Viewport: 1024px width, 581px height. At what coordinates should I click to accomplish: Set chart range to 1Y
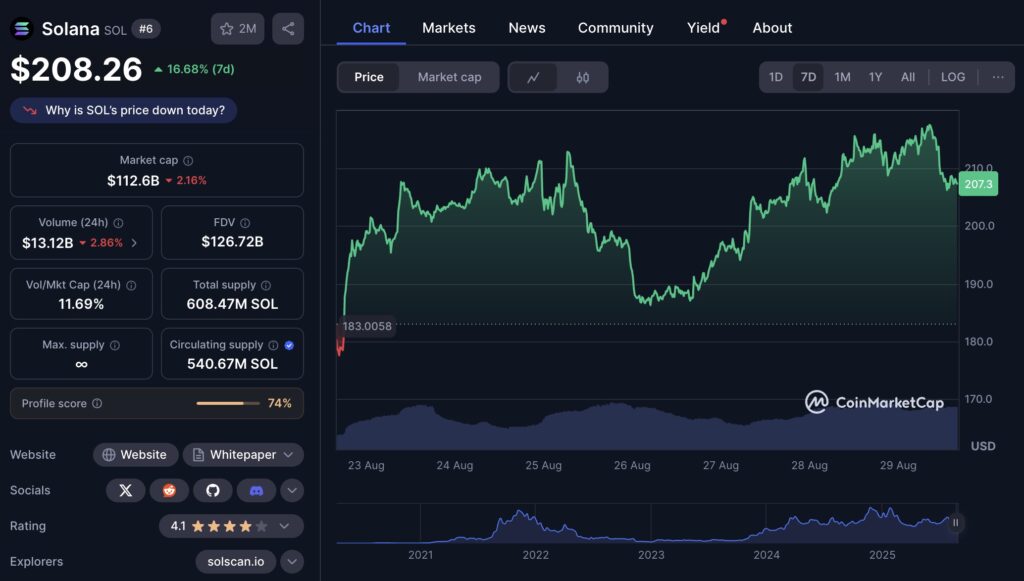(x=875, y=77)
